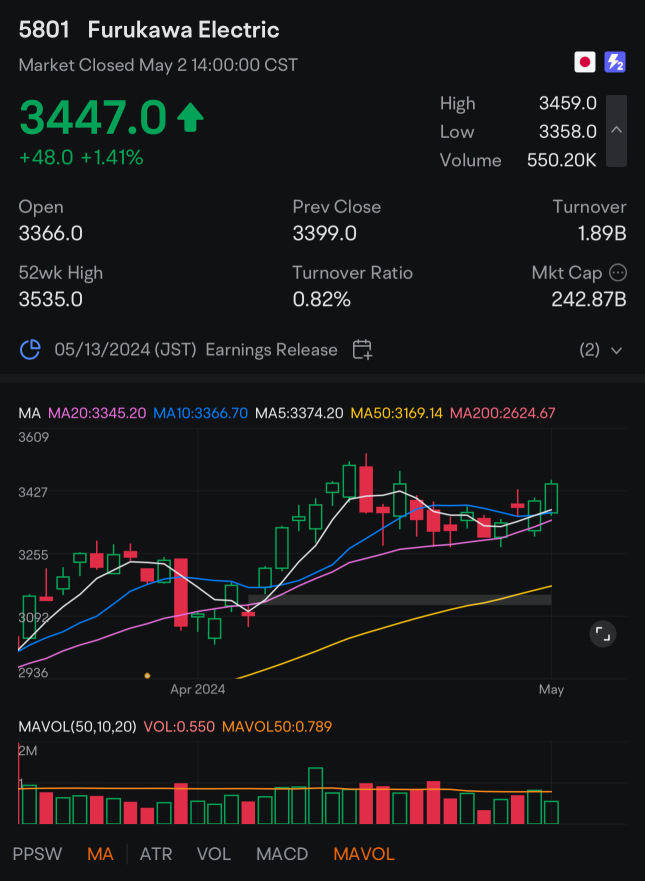
Task: Select the MACD indicator tab
Action: 282,855
